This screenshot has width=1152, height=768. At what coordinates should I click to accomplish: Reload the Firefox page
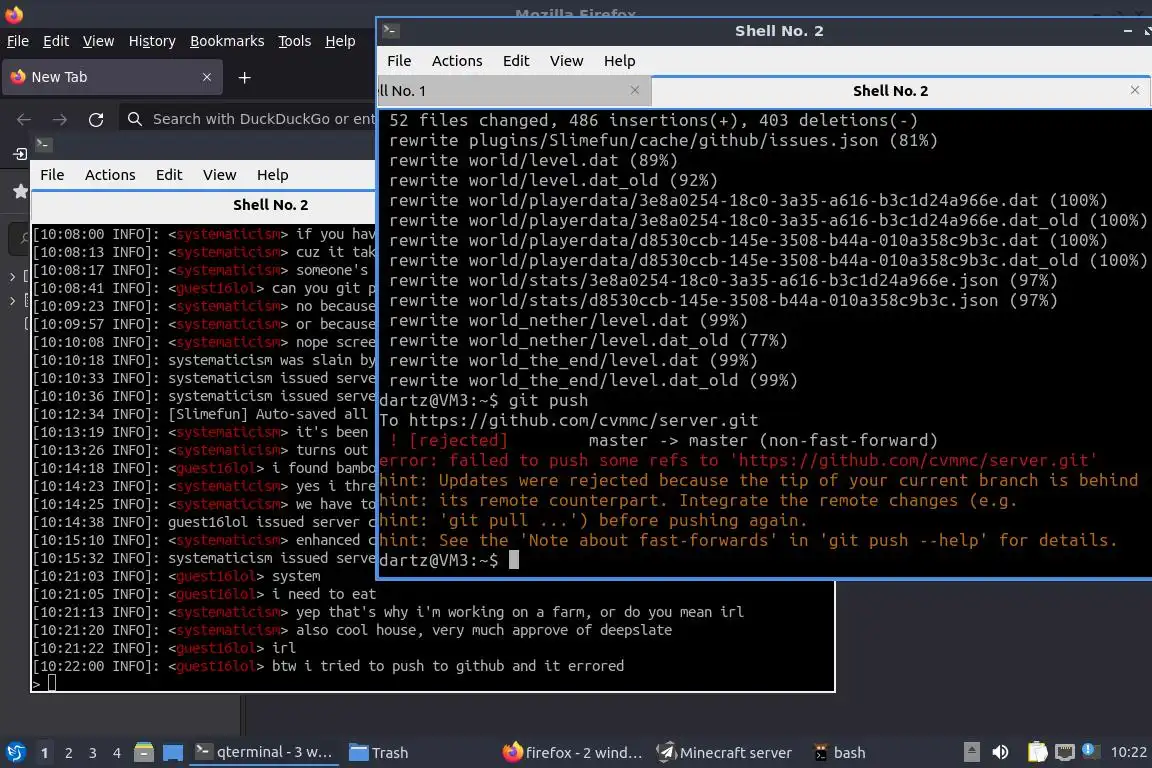96,119
